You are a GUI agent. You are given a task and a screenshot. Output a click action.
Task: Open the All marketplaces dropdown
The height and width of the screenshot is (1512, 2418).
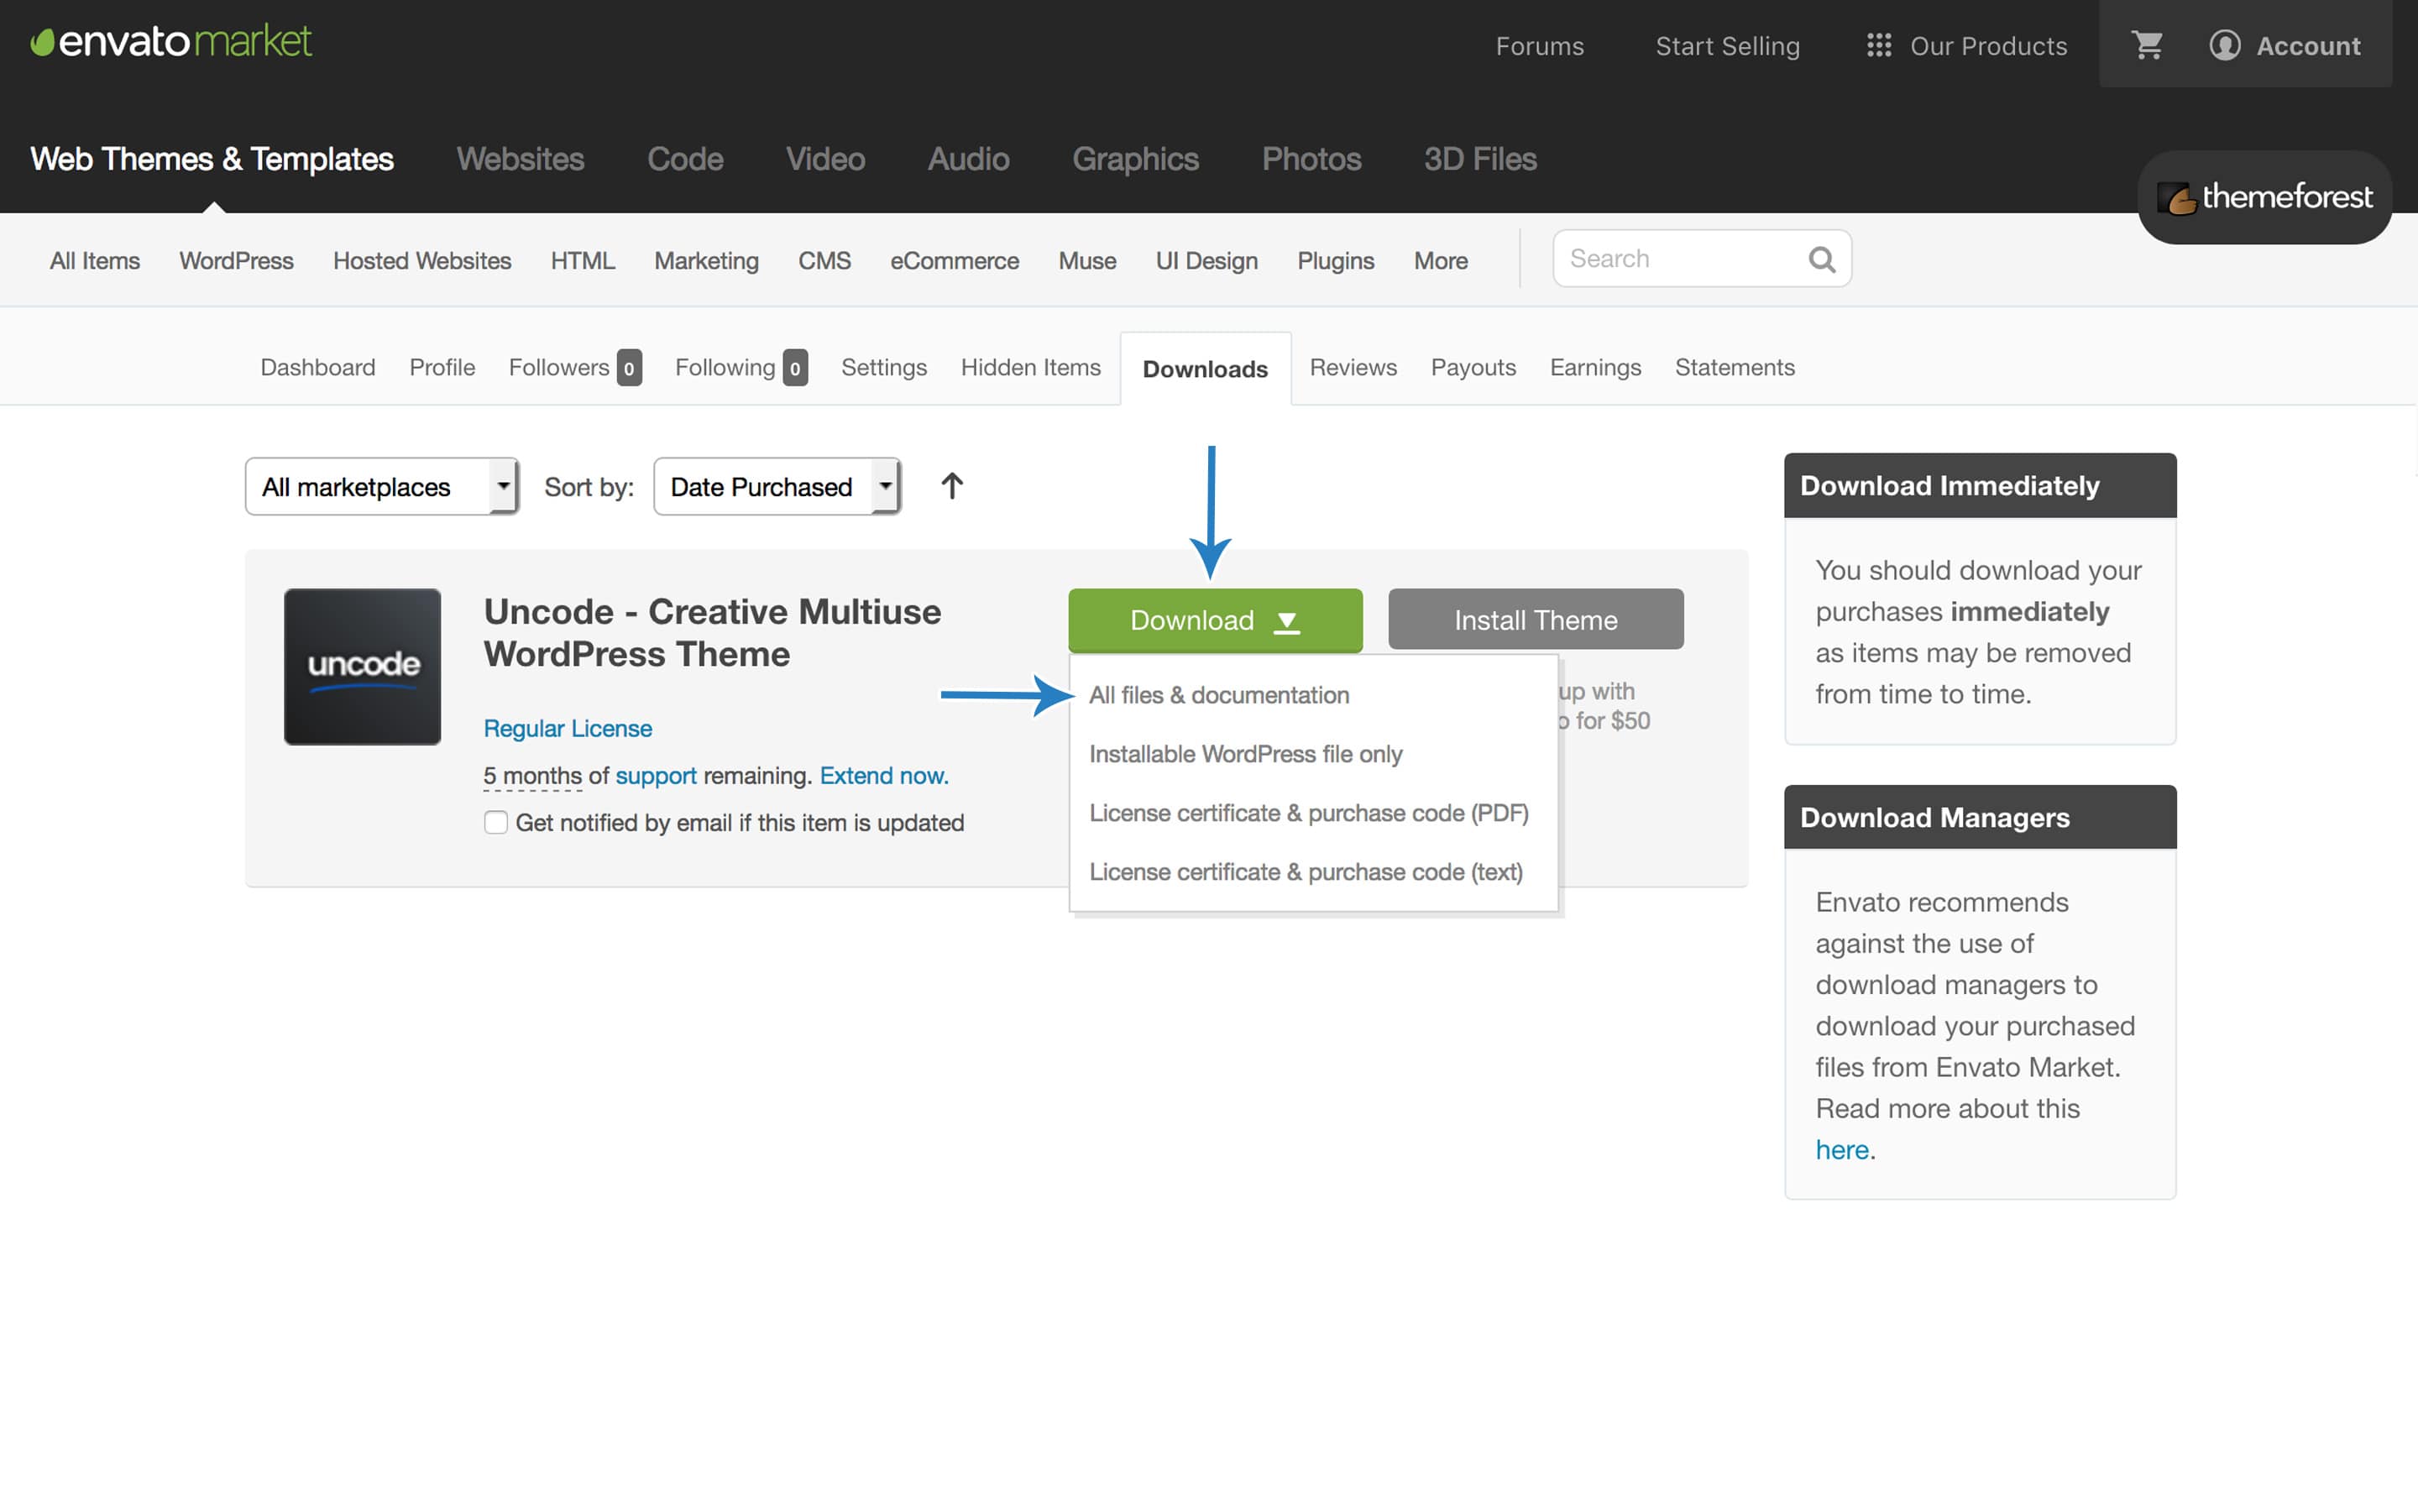tap(382, 487)
